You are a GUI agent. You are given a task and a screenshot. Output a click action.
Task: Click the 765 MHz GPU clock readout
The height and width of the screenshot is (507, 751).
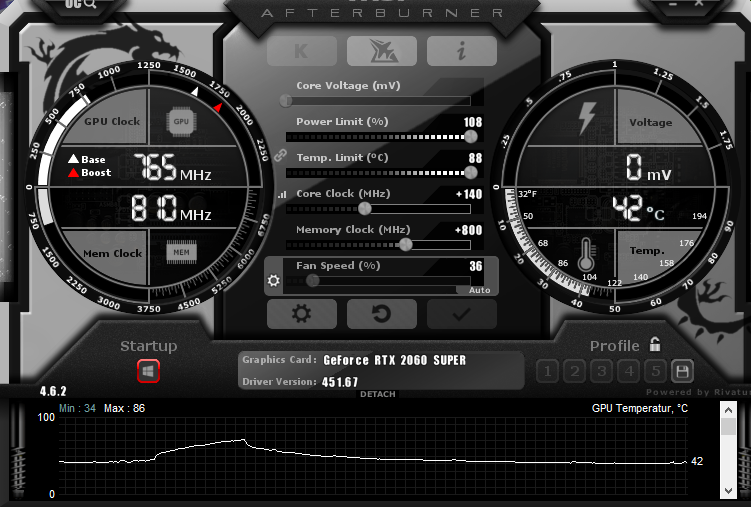(172, 168)
